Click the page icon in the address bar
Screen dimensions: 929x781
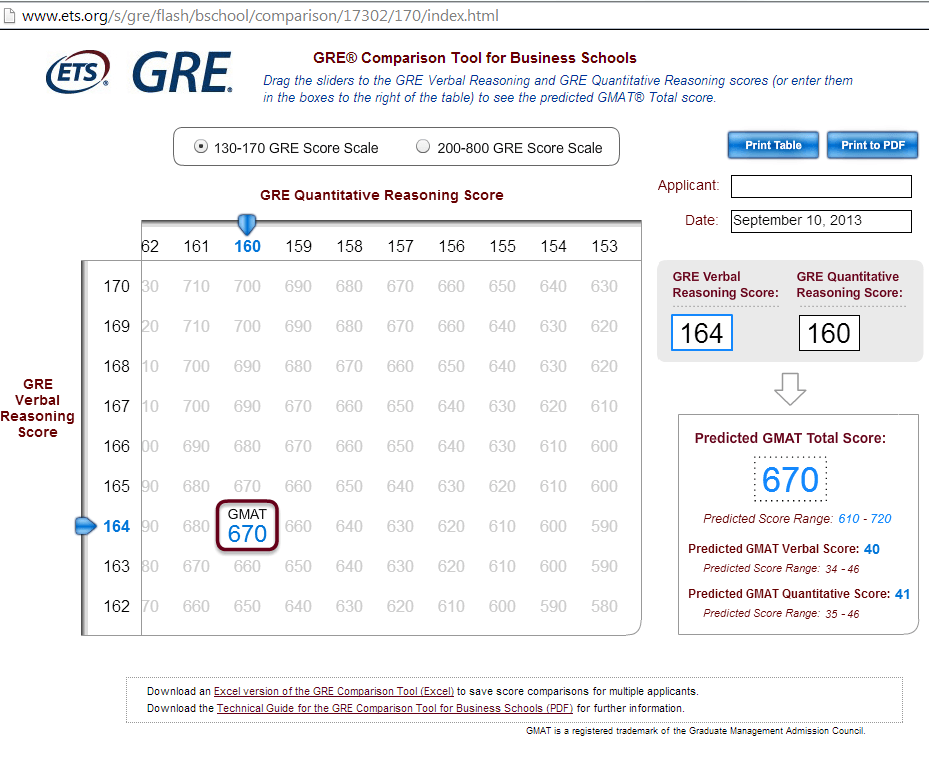pyautogui.click(x=12, y=15)
